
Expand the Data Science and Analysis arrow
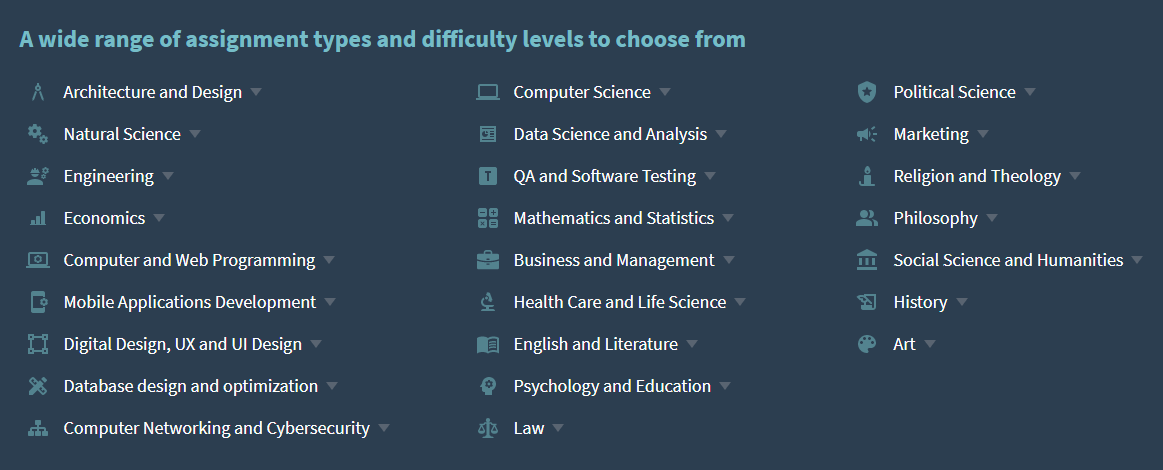721,134
